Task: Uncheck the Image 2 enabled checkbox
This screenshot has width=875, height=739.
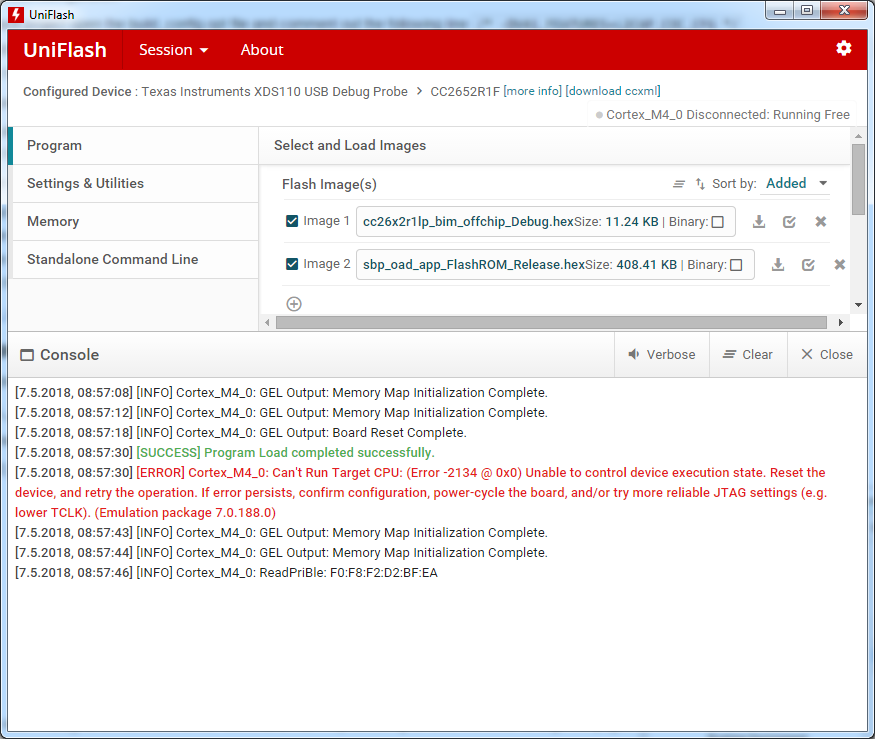Action: pos(290,264)
